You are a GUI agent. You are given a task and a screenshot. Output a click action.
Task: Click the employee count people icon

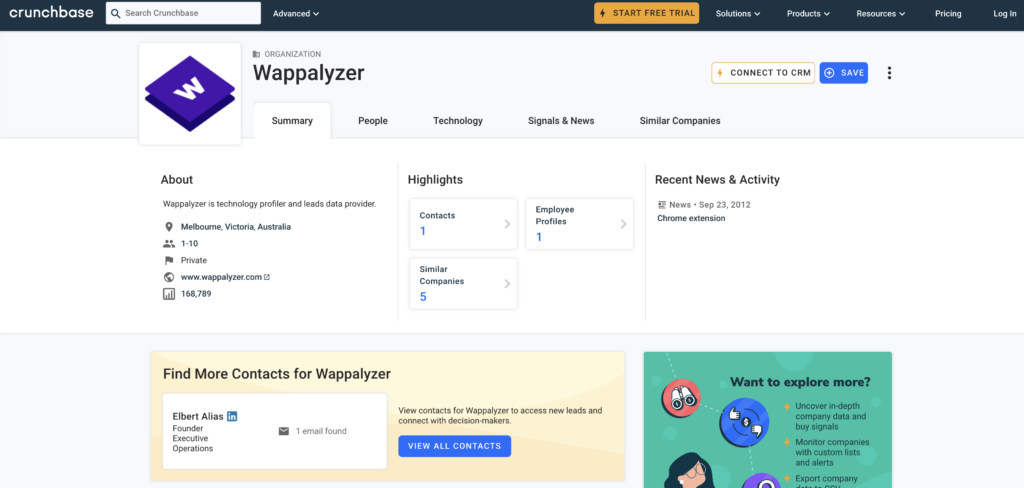coord(168,244)
